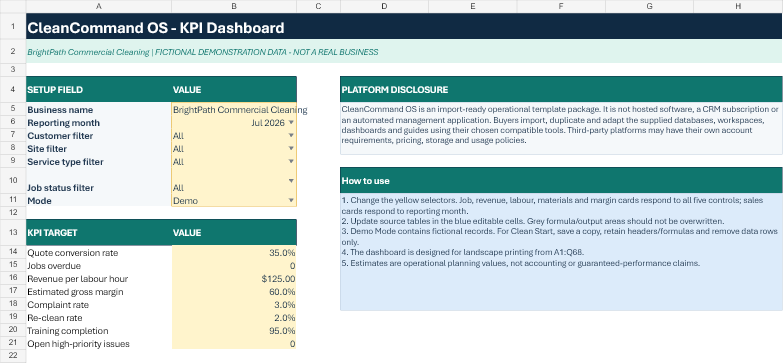The image size is (783, 363).
Task: Click the 'KPI TARGET' header cell
Action: (x=99, y=232)
